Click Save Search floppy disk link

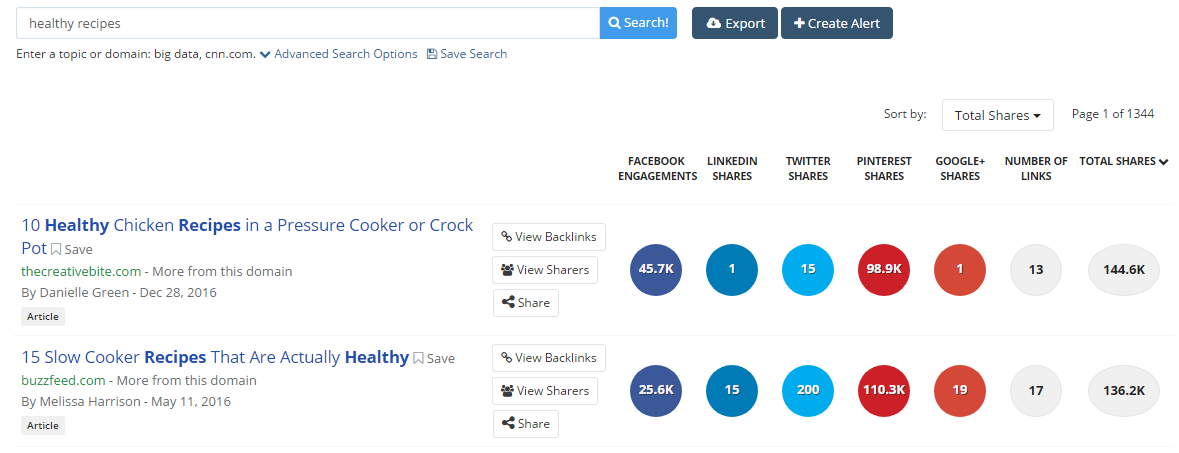coord(467,54)
